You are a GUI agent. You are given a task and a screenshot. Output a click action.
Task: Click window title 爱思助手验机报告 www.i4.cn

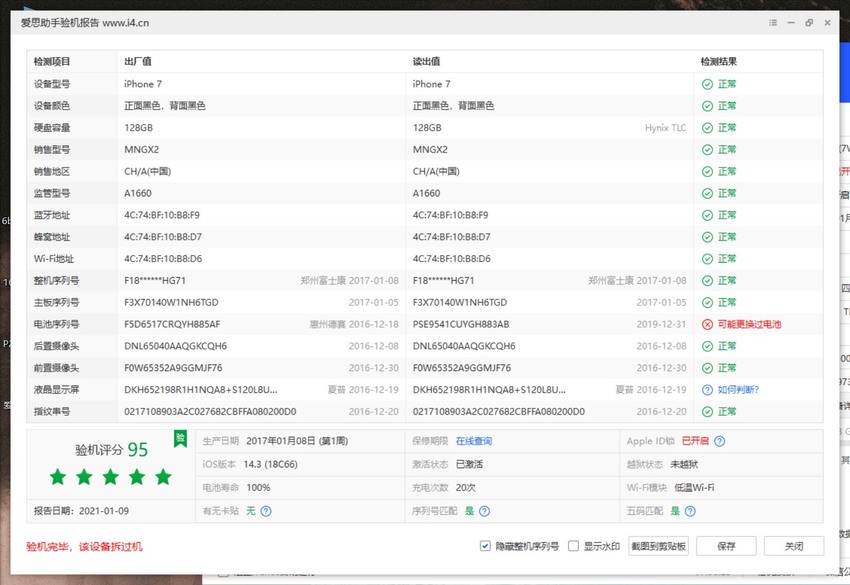click(85, 23)
